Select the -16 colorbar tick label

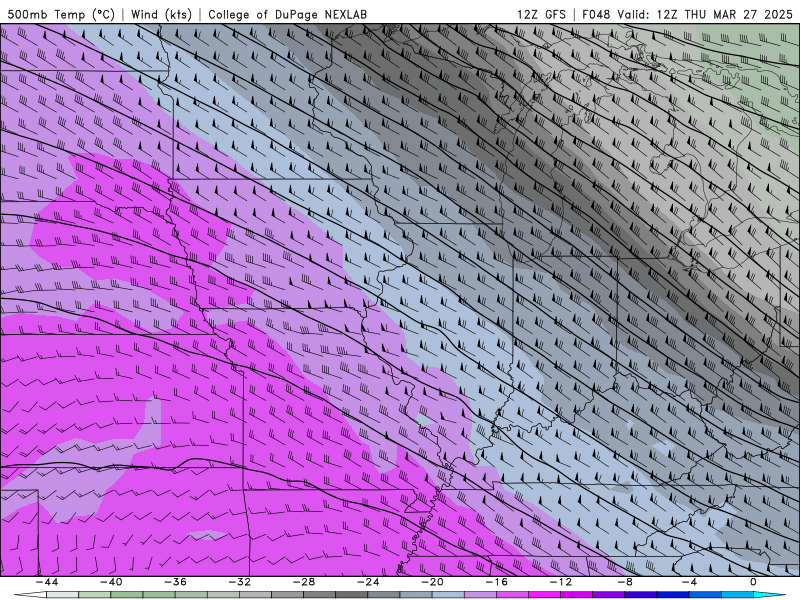(496, 582)
